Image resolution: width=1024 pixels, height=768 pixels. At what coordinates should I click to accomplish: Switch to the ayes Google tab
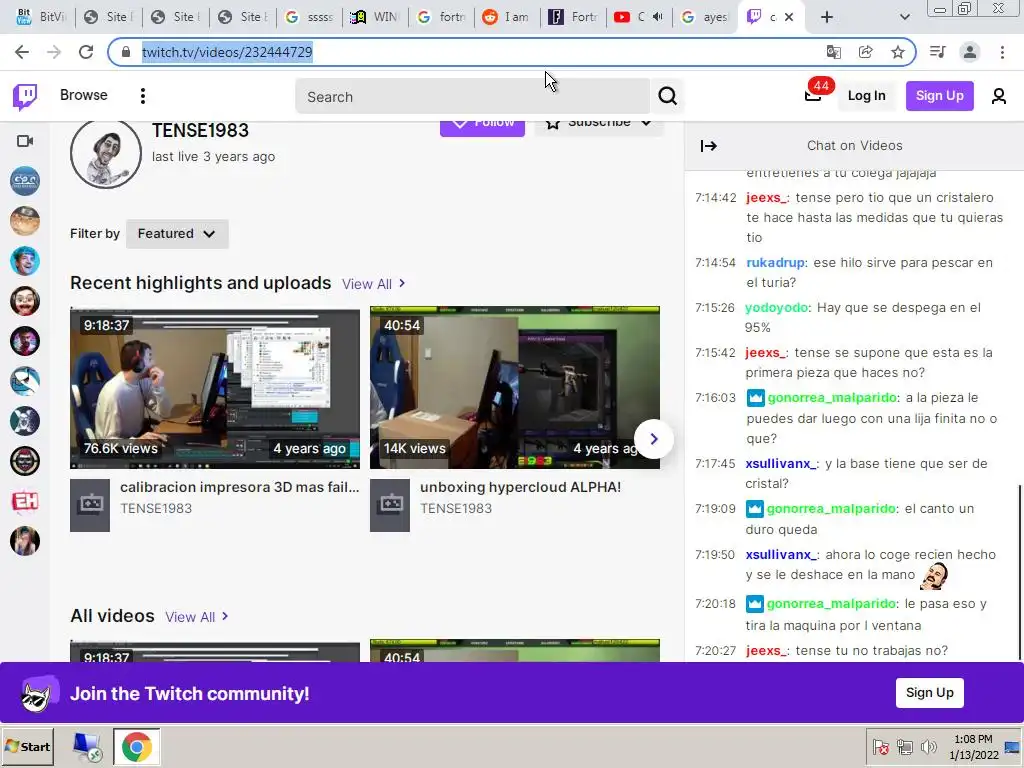(704, 17)
